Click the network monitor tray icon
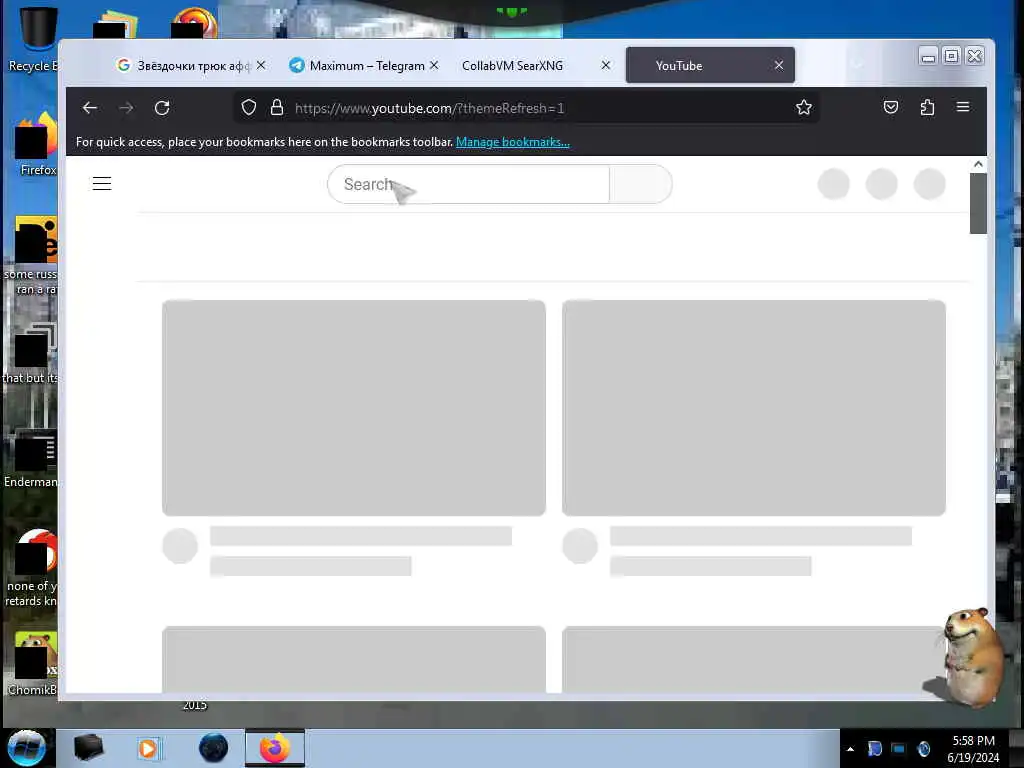The width and height of the screenshot is (1024, 768). click(899, 748)
